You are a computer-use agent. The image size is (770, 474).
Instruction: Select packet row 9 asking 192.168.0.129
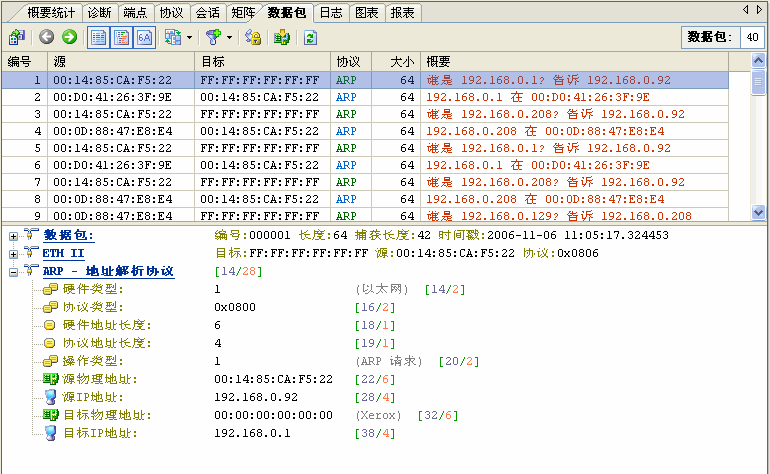[365, 215]
